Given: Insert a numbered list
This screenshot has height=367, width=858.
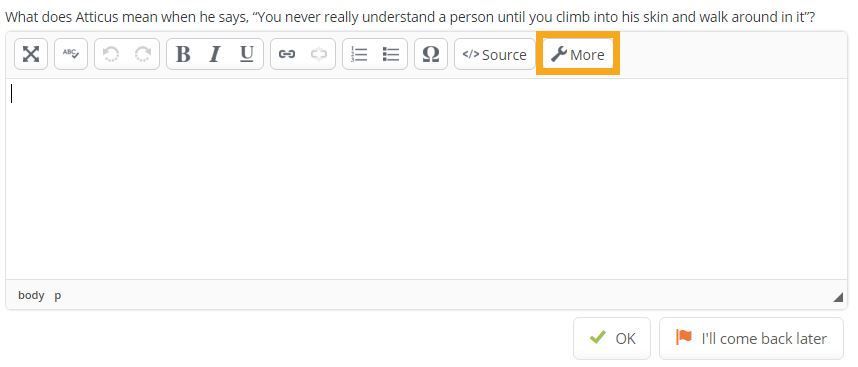Looking at the screenshot, I should pyautogui.click(x=359, y=54).
